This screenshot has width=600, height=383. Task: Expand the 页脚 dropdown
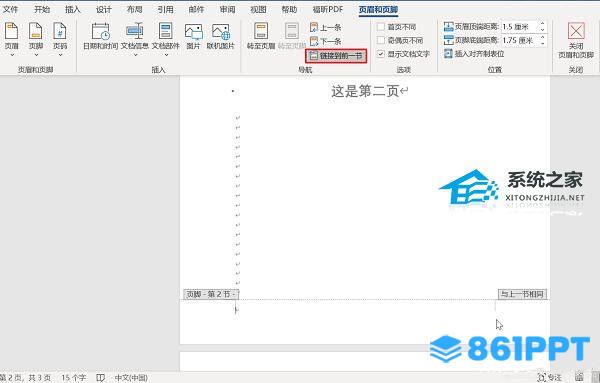36,55
